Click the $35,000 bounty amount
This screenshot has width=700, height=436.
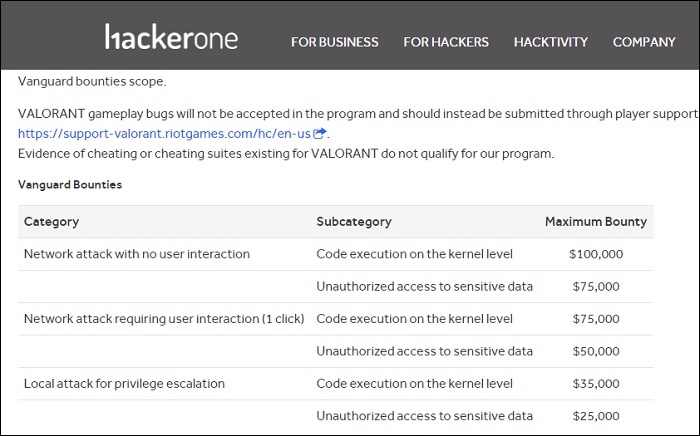[595, 383]
